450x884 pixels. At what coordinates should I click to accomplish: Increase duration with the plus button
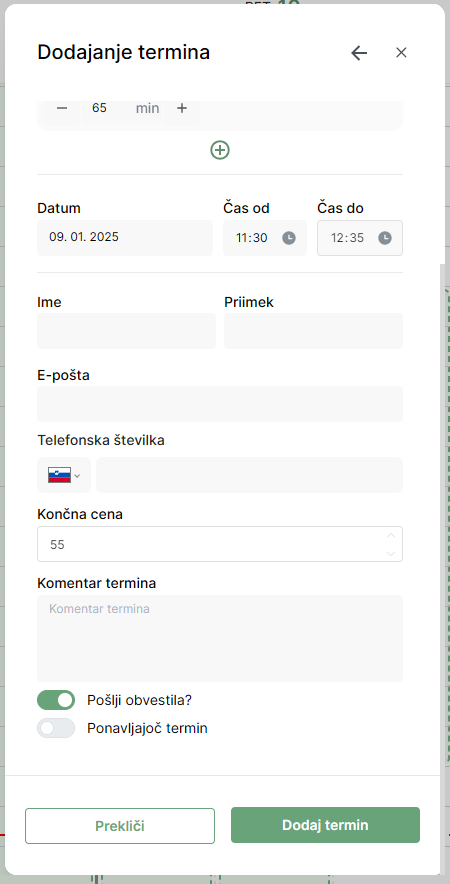pyautogui.click(x=182, y=108)
